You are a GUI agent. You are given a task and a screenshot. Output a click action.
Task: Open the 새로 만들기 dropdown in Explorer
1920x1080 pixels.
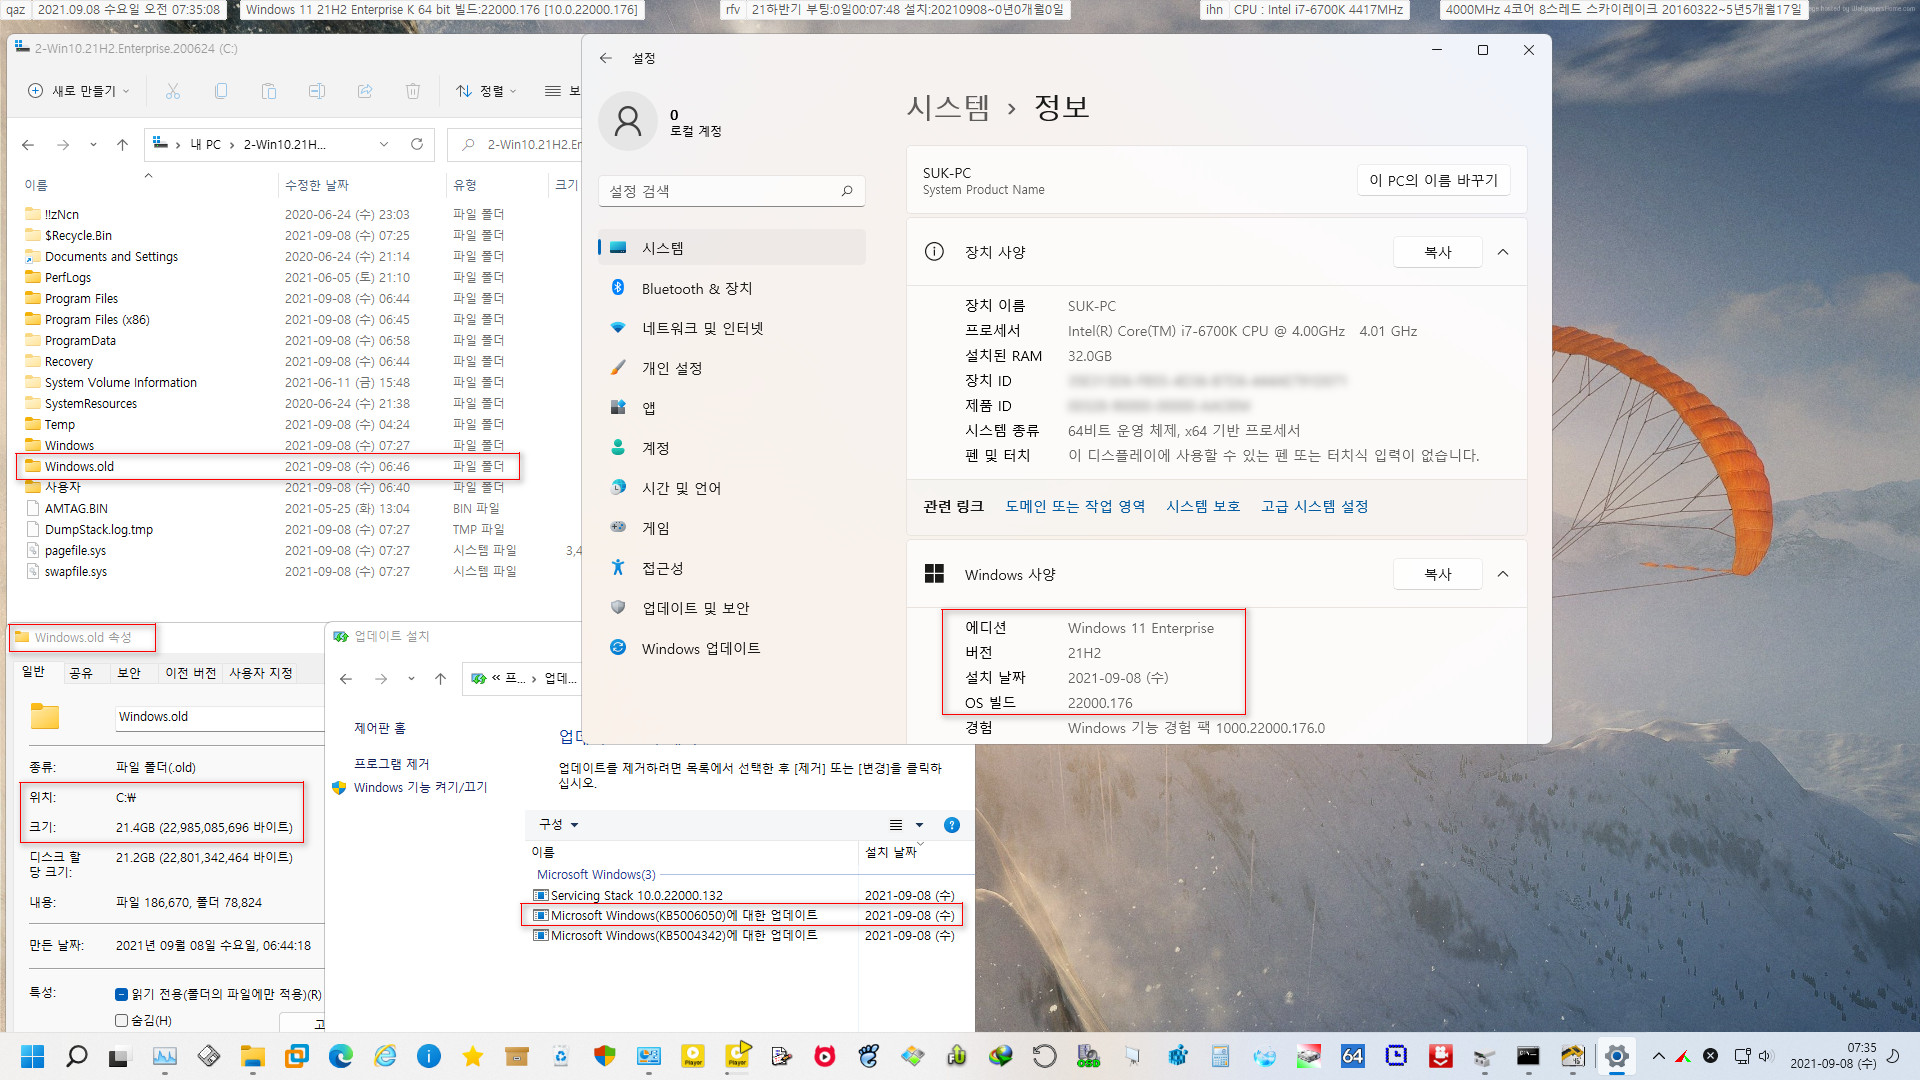pyautogui.click(x=79, y=91)
